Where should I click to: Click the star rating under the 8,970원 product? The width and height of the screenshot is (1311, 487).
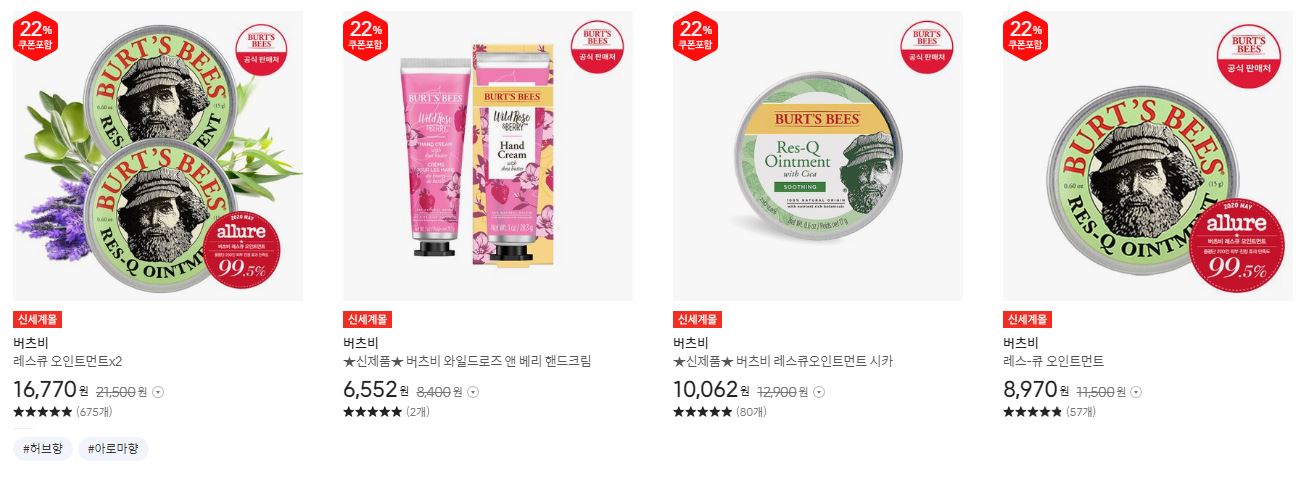(1032, 412)
